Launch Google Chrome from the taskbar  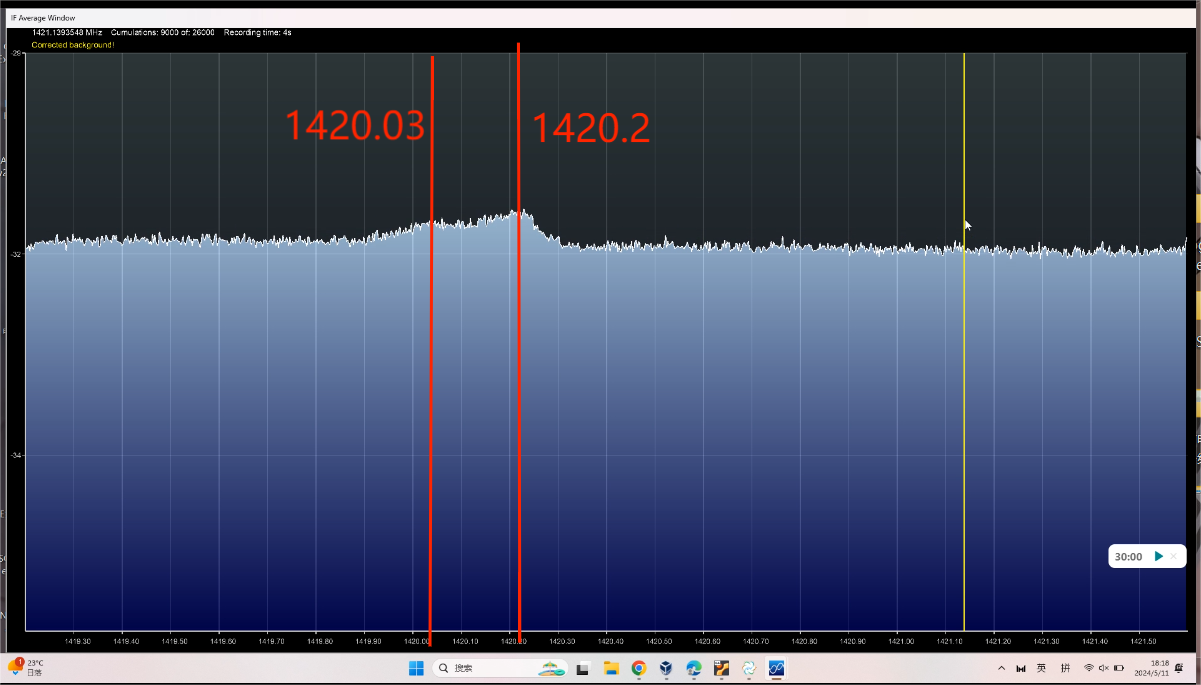[x=639, y=668]
